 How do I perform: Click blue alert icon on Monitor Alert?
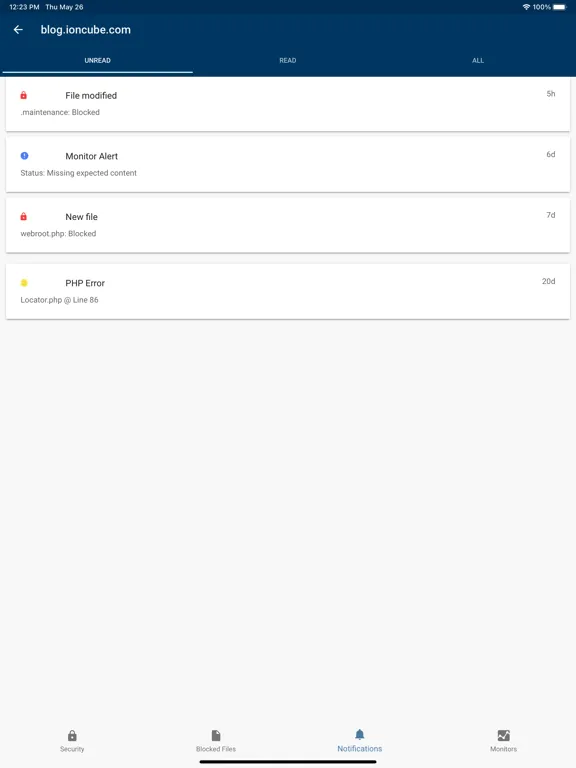pos(24,156)
